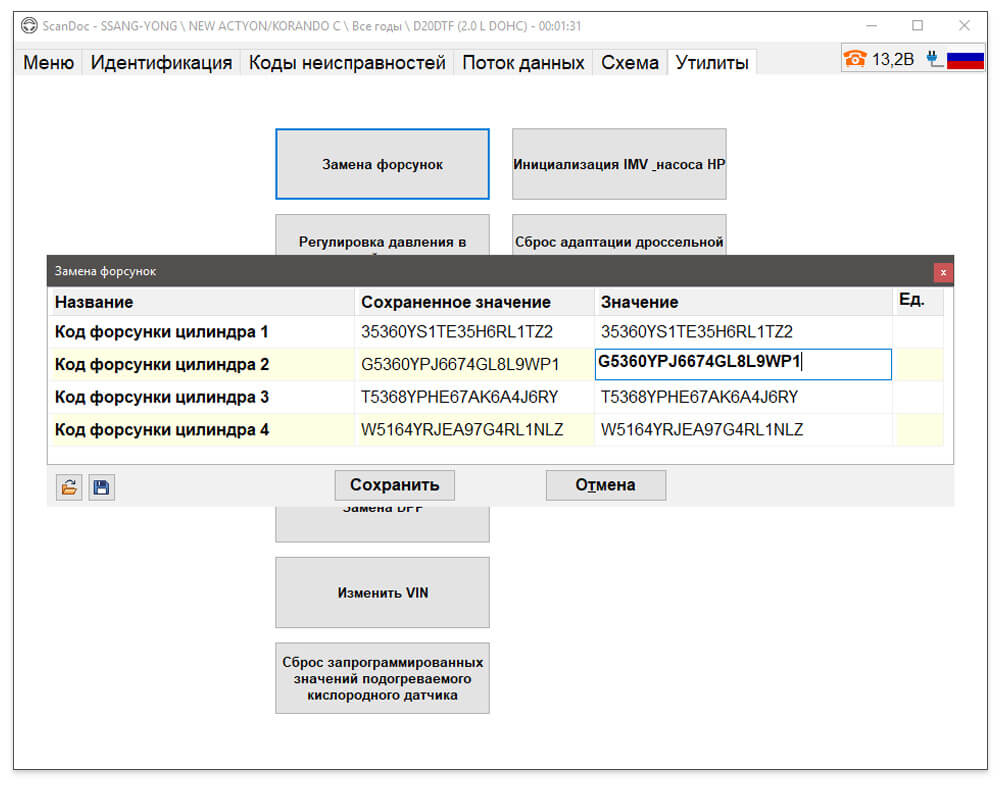Click the Значение column header
The image size is (1000, 786).
point(743,302)
